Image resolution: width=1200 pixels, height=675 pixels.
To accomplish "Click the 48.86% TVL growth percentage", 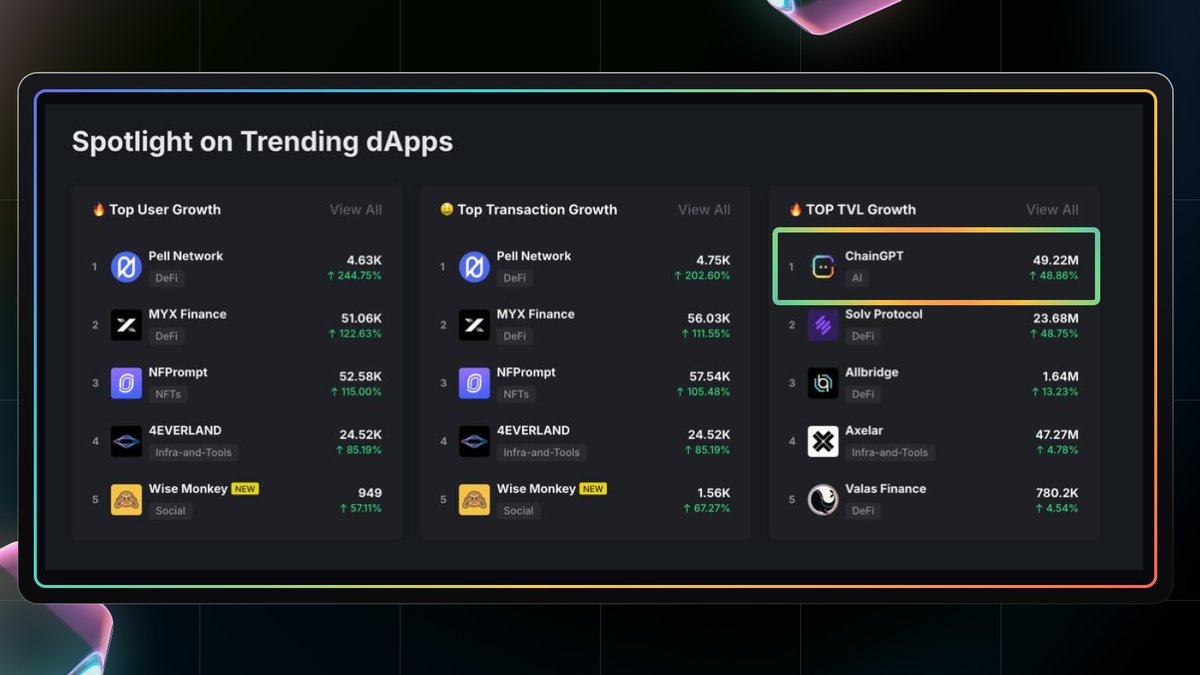I will (1054, 276).
